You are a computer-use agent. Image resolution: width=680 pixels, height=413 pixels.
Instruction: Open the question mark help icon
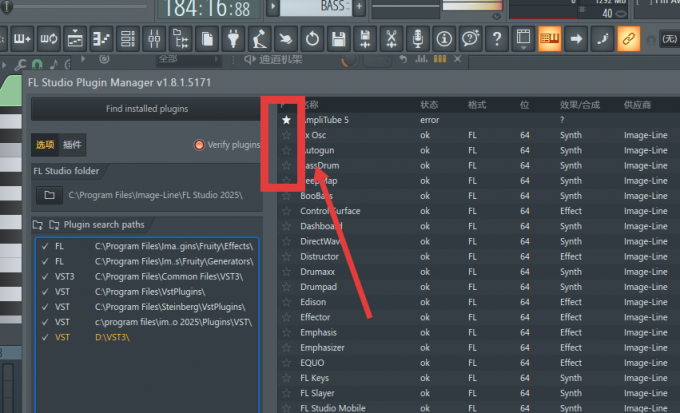(497, 39)
